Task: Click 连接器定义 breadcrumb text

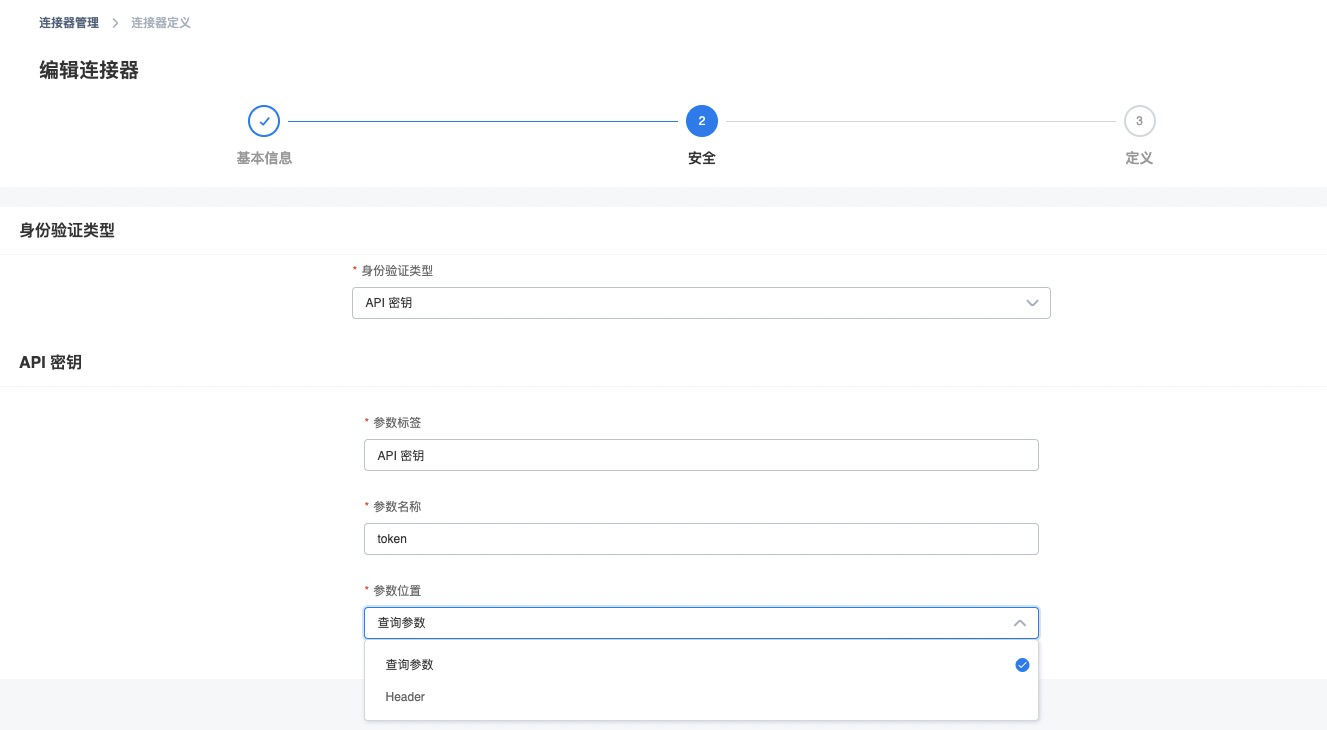Action: pyautogui.click(x=161, y=22)
